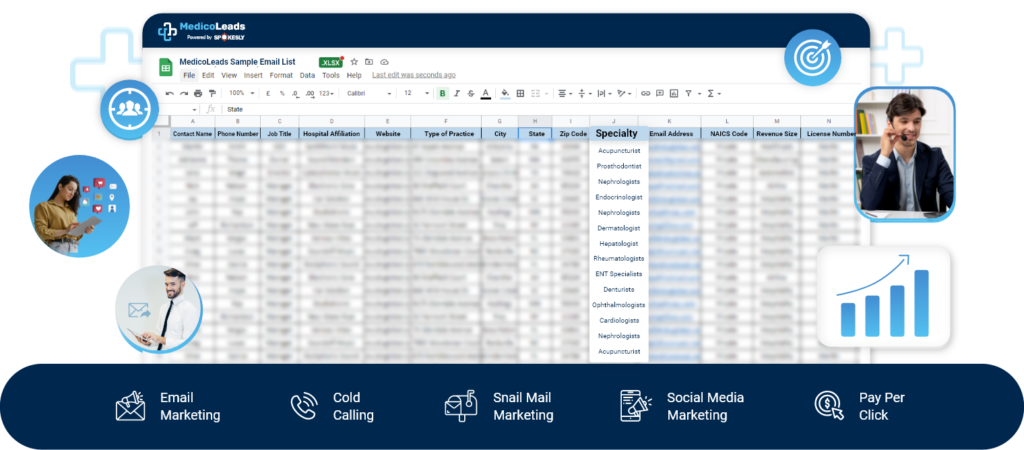Image resolution: width=1024 pixels, height=450 pixels.
Task: Pick a text color
Action: click(485, 93)
